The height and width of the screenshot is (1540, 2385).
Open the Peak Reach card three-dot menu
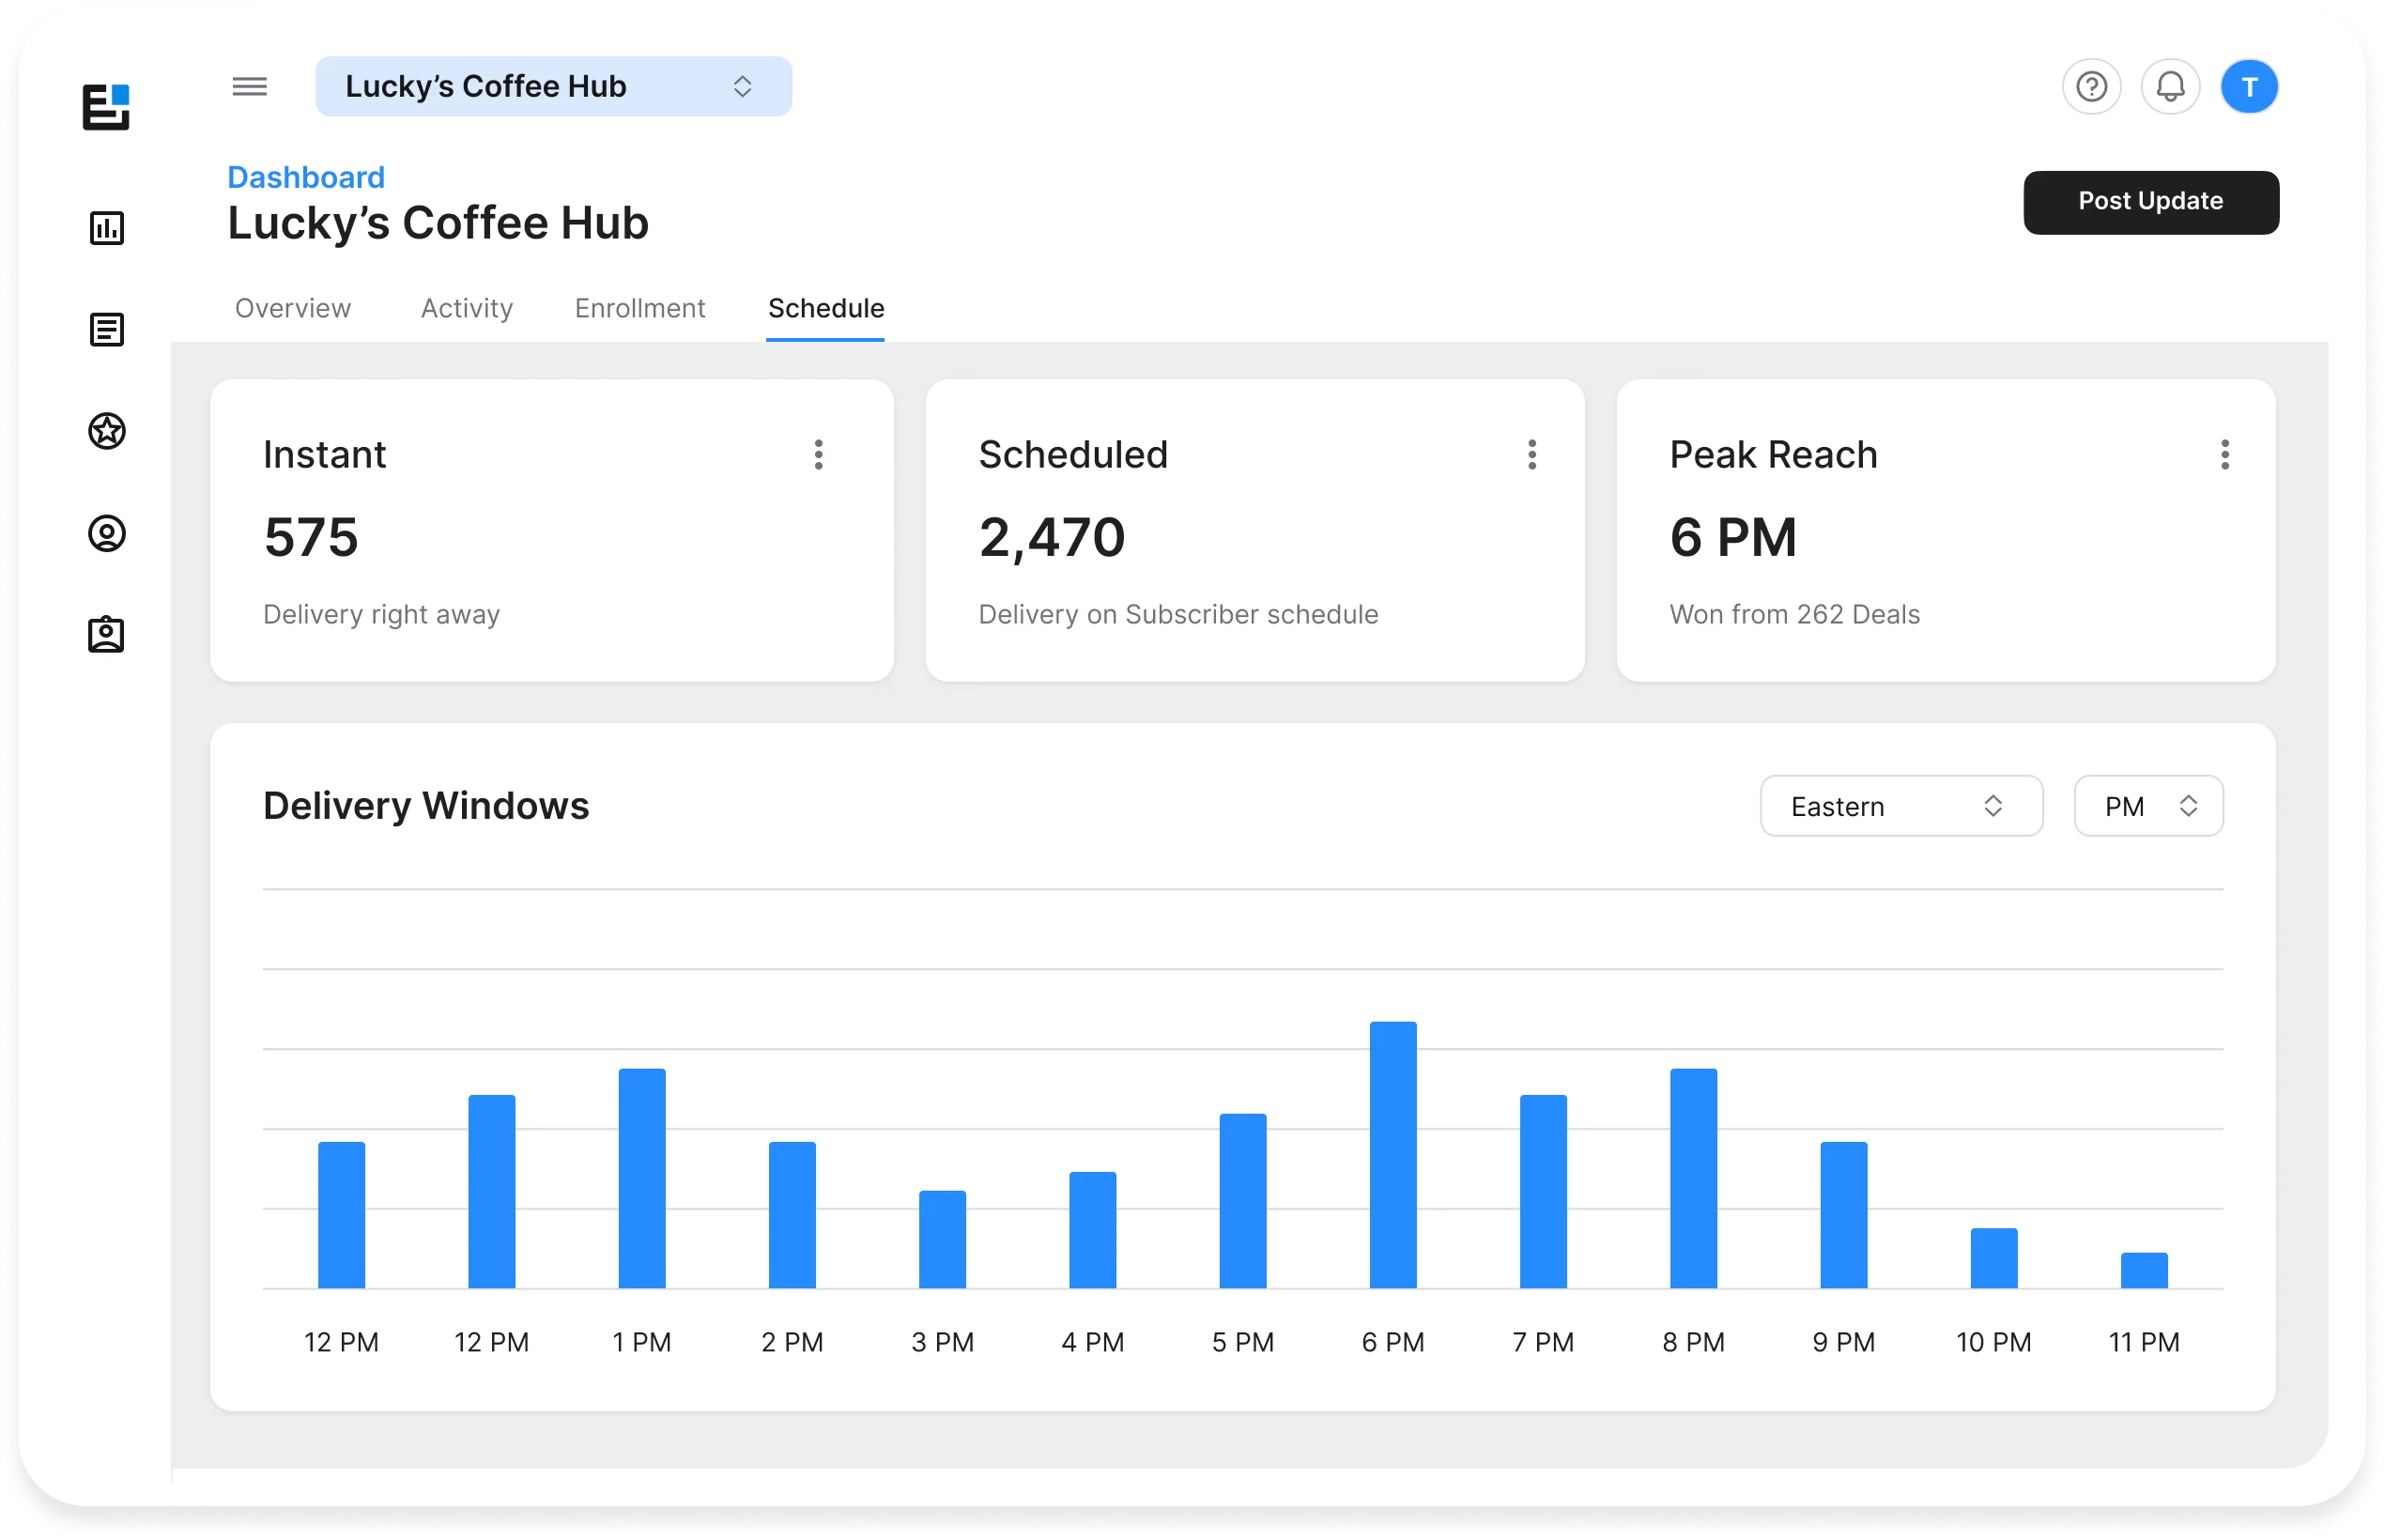2224,454
